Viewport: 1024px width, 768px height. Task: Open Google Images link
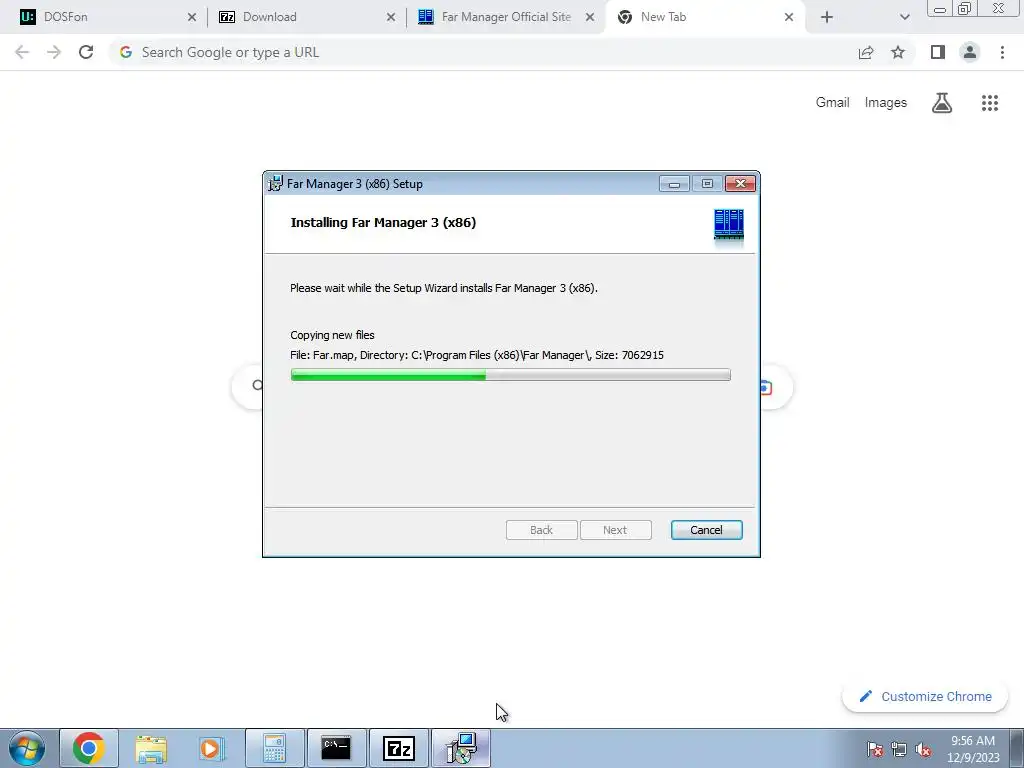(886, 103)
